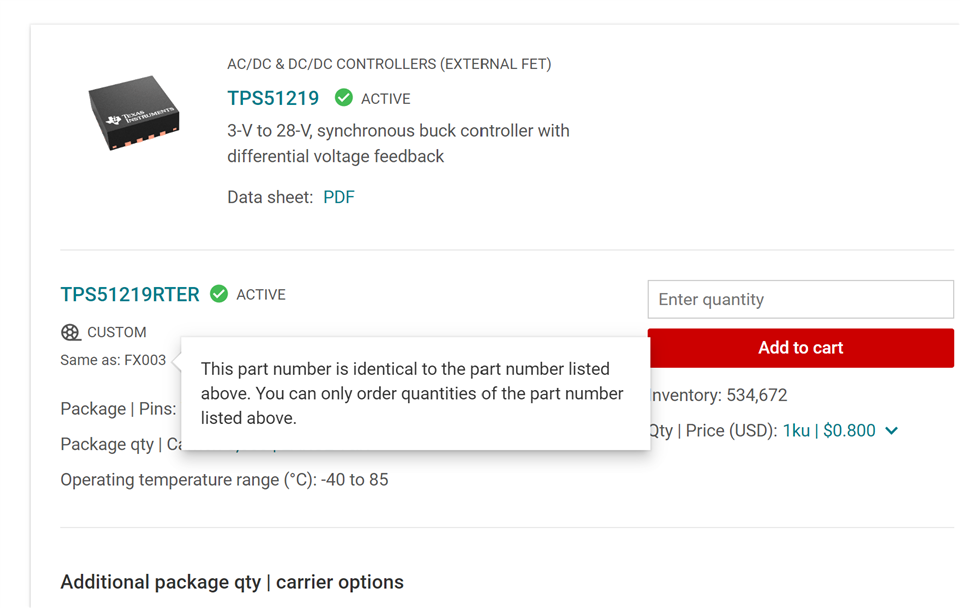Screen dimensions: 960x608
Task: Click the reel icon beside CUSTOM
Action: (x=70, y=332)
